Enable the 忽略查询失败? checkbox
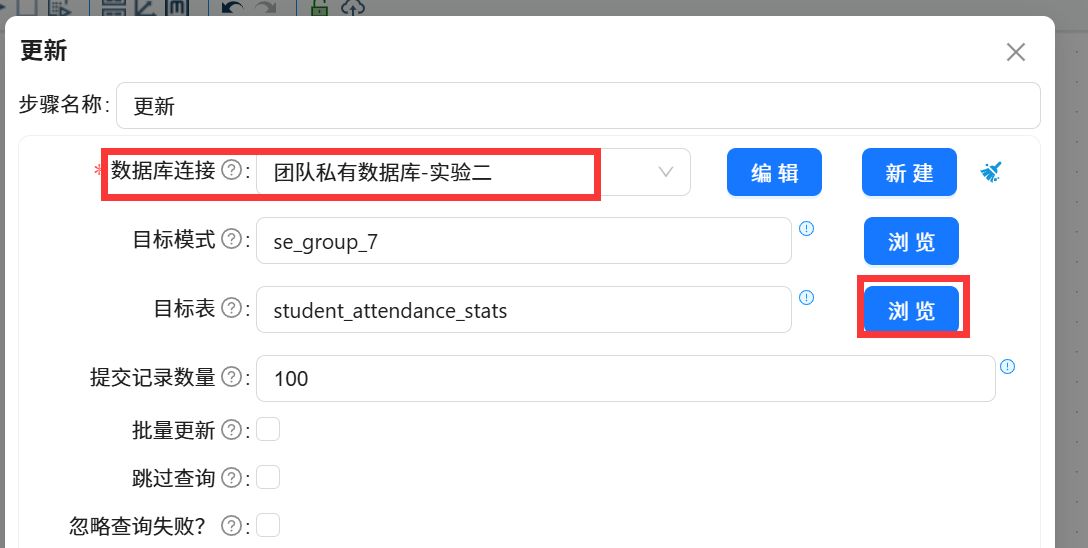 [x=268, y=525]
